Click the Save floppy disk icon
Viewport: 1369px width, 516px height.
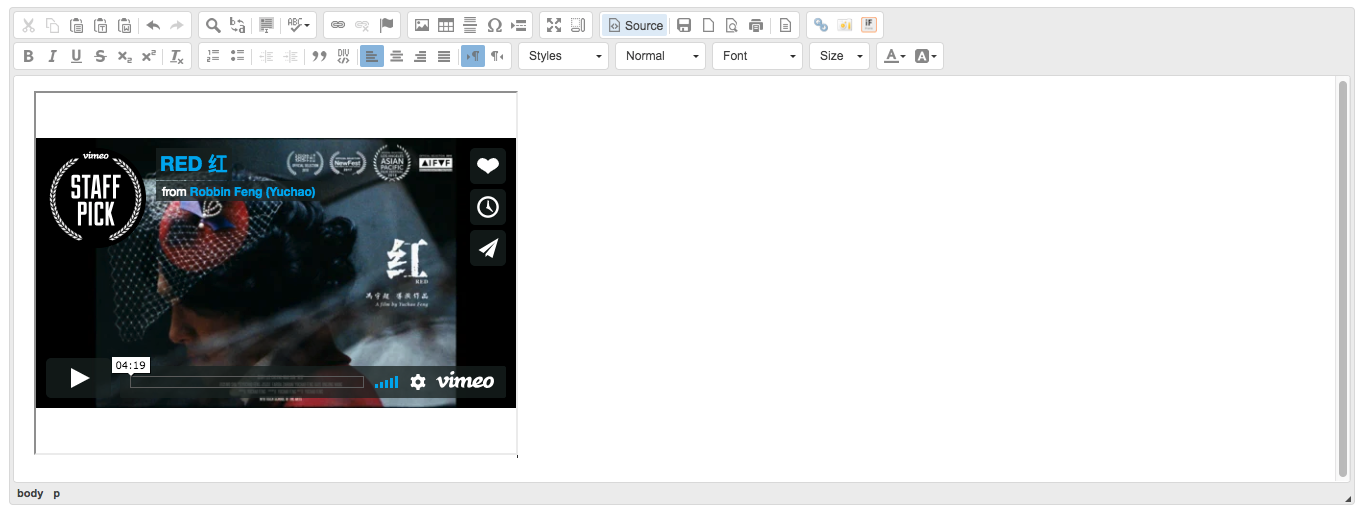pos(684,25)
